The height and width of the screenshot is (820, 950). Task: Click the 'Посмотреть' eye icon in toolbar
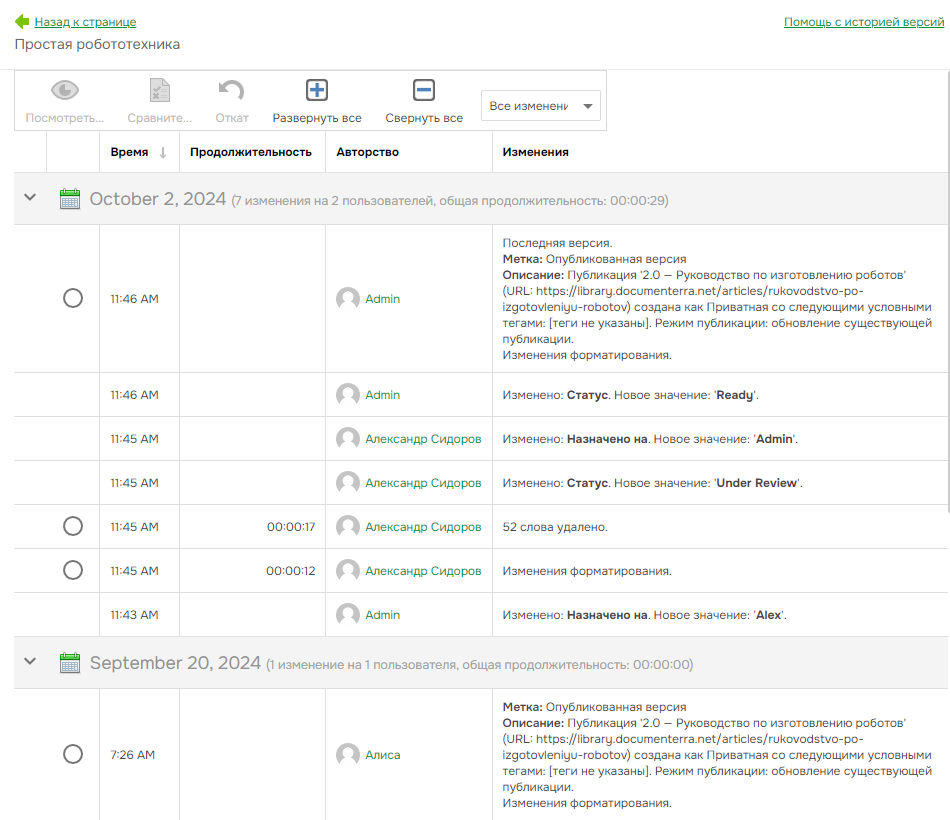[x=65, y=91]
